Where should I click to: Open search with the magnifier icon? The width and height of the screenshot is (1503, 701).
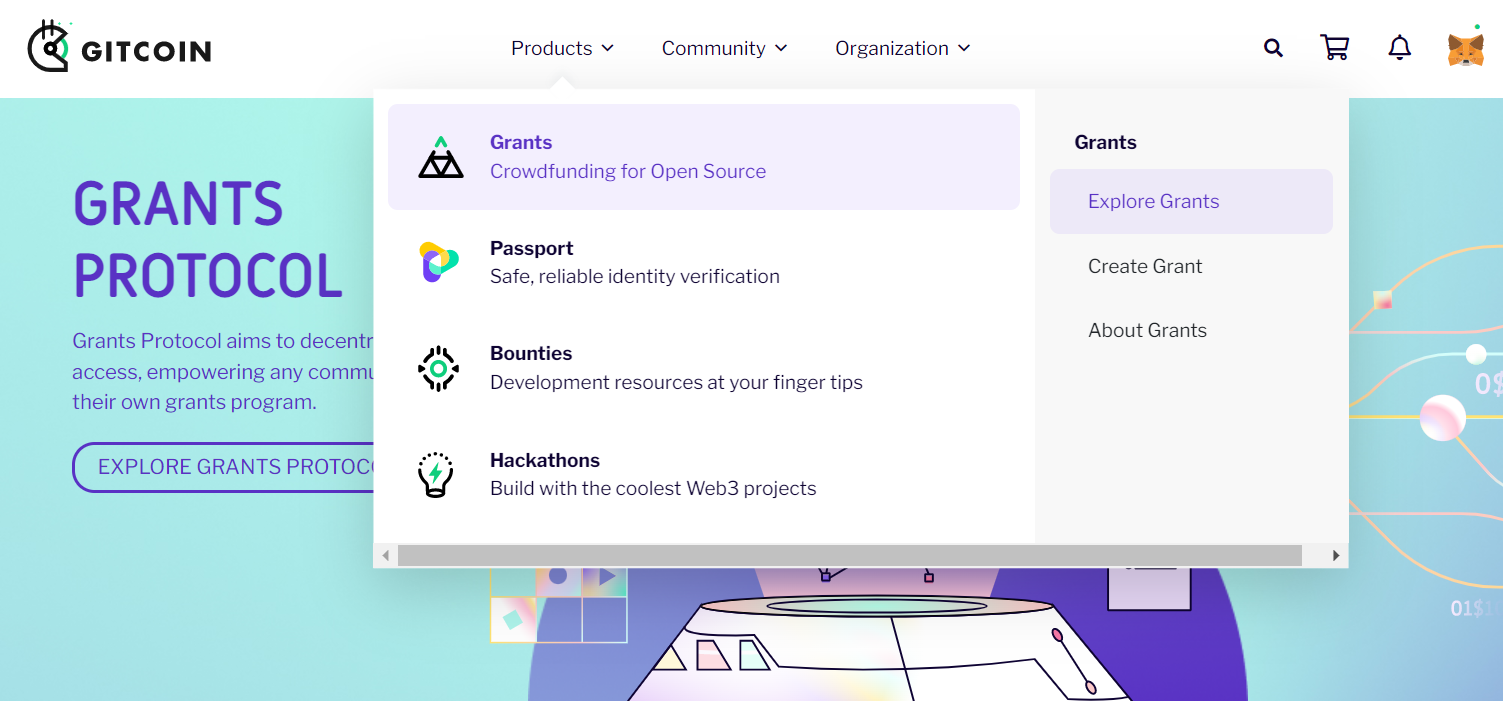[1273, 48]
